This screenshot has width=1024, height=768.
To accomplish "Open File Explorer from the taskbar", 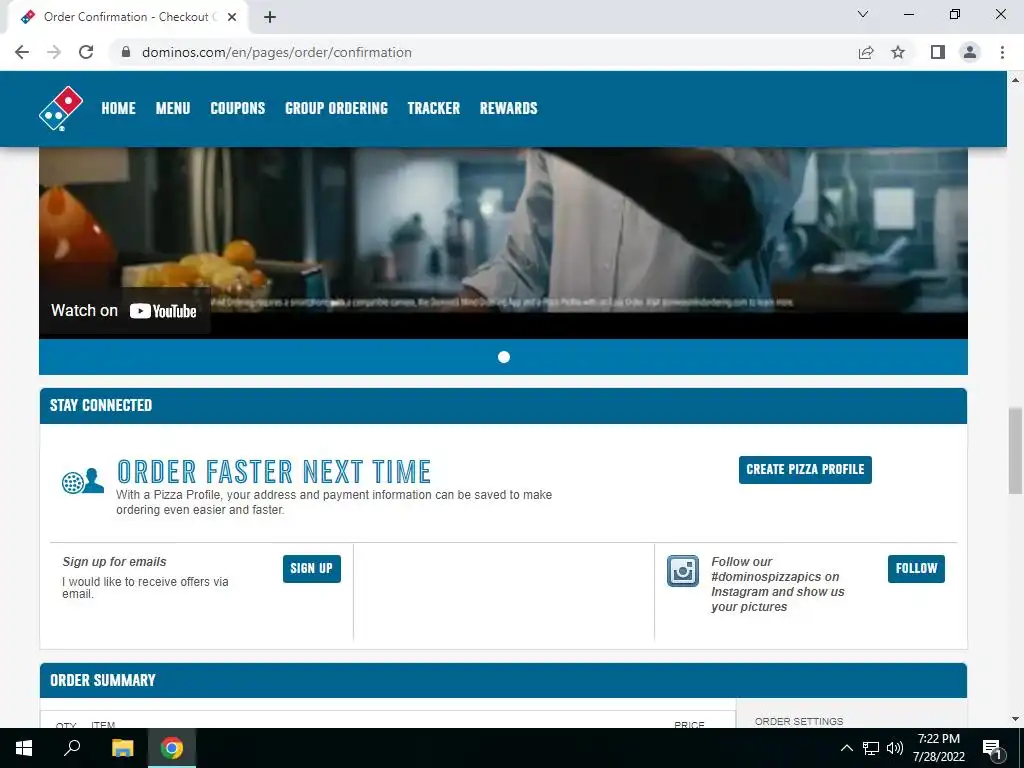I will (122, 748).
